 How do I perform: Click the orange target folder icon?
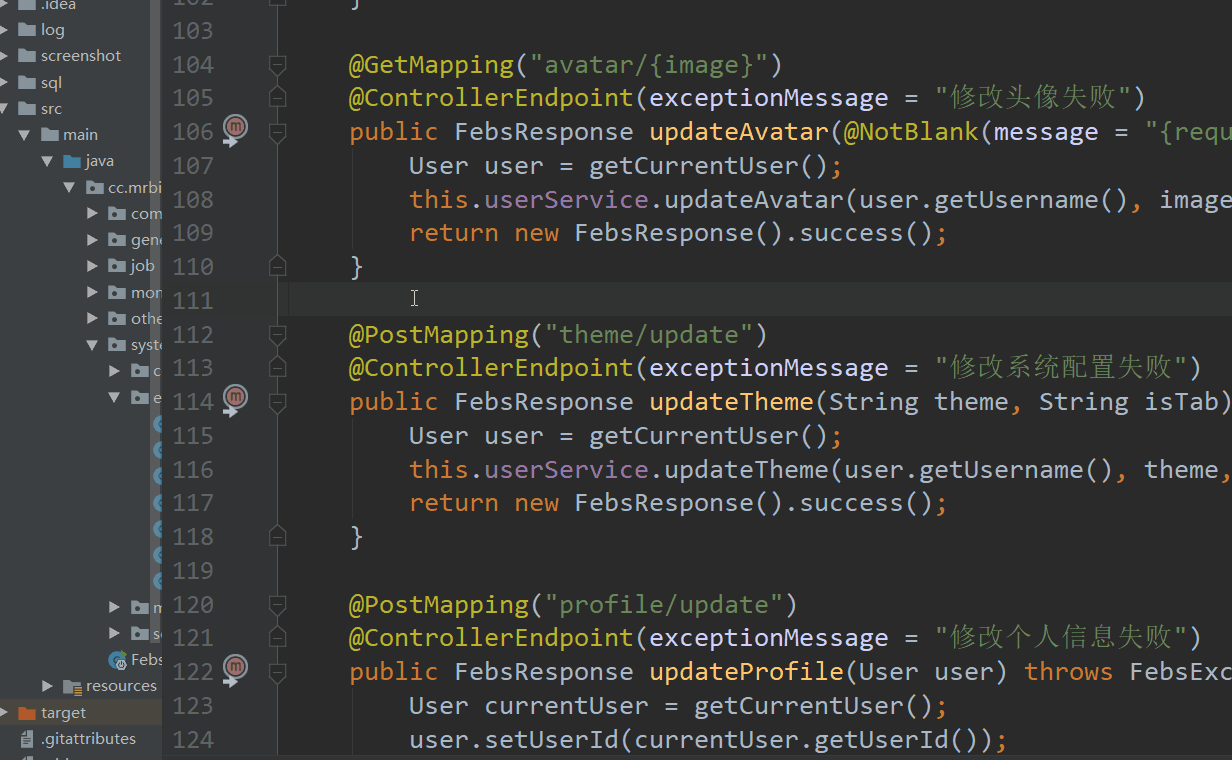point(26,713)
